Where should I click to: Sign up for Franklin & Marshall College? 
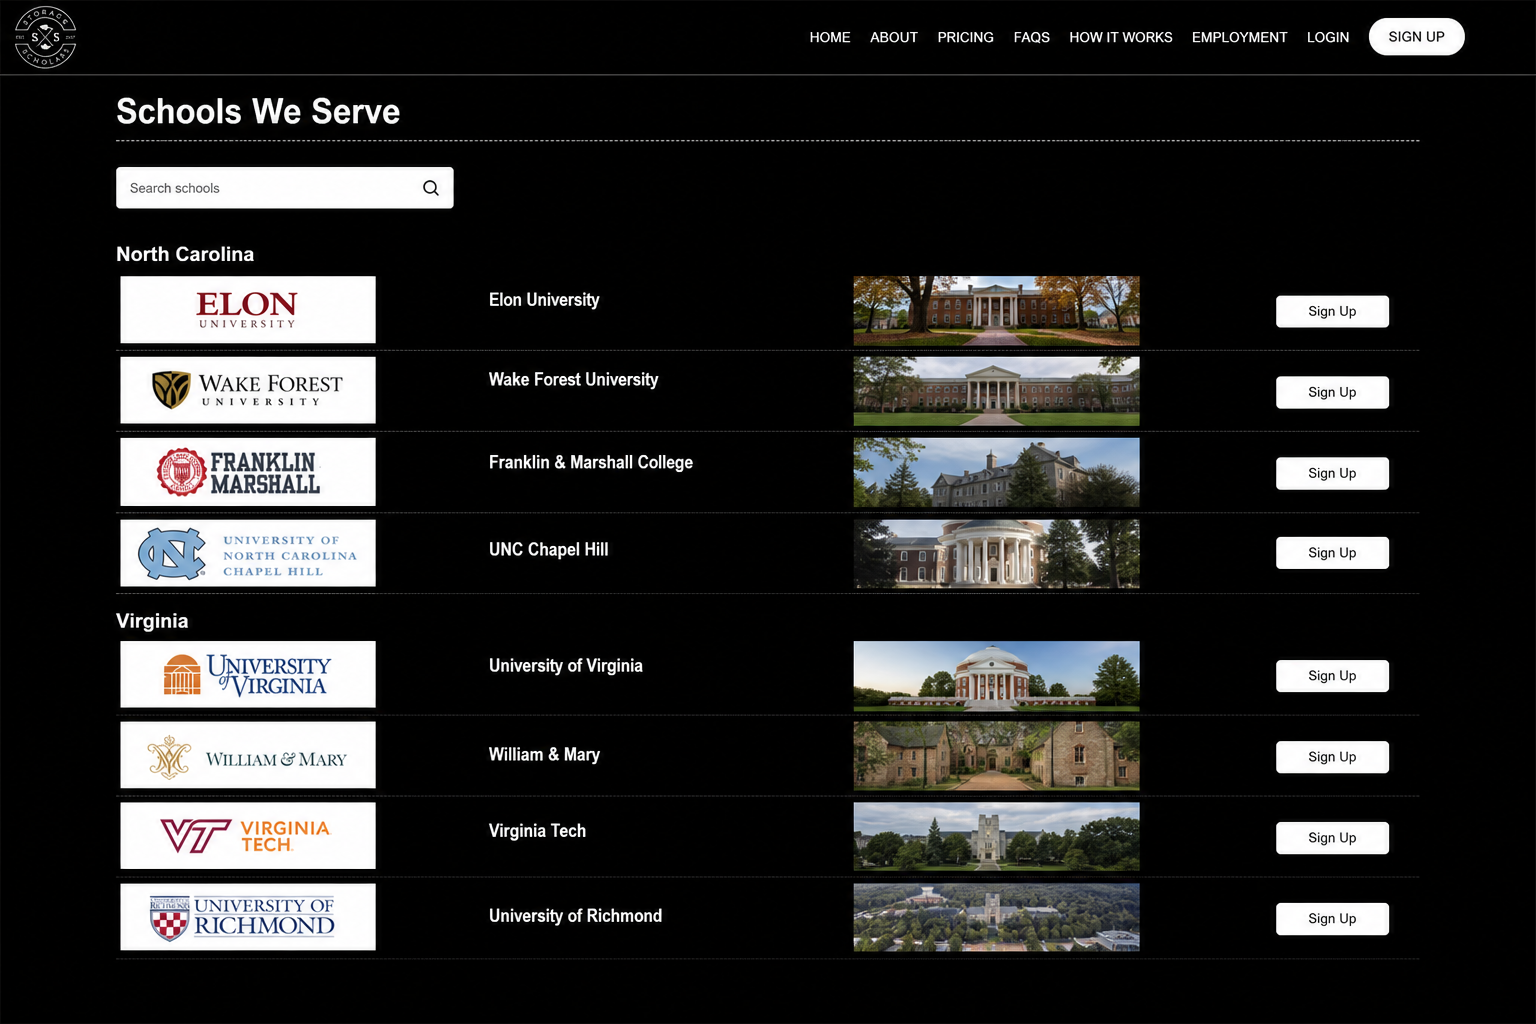click(x=1333, y=473)
